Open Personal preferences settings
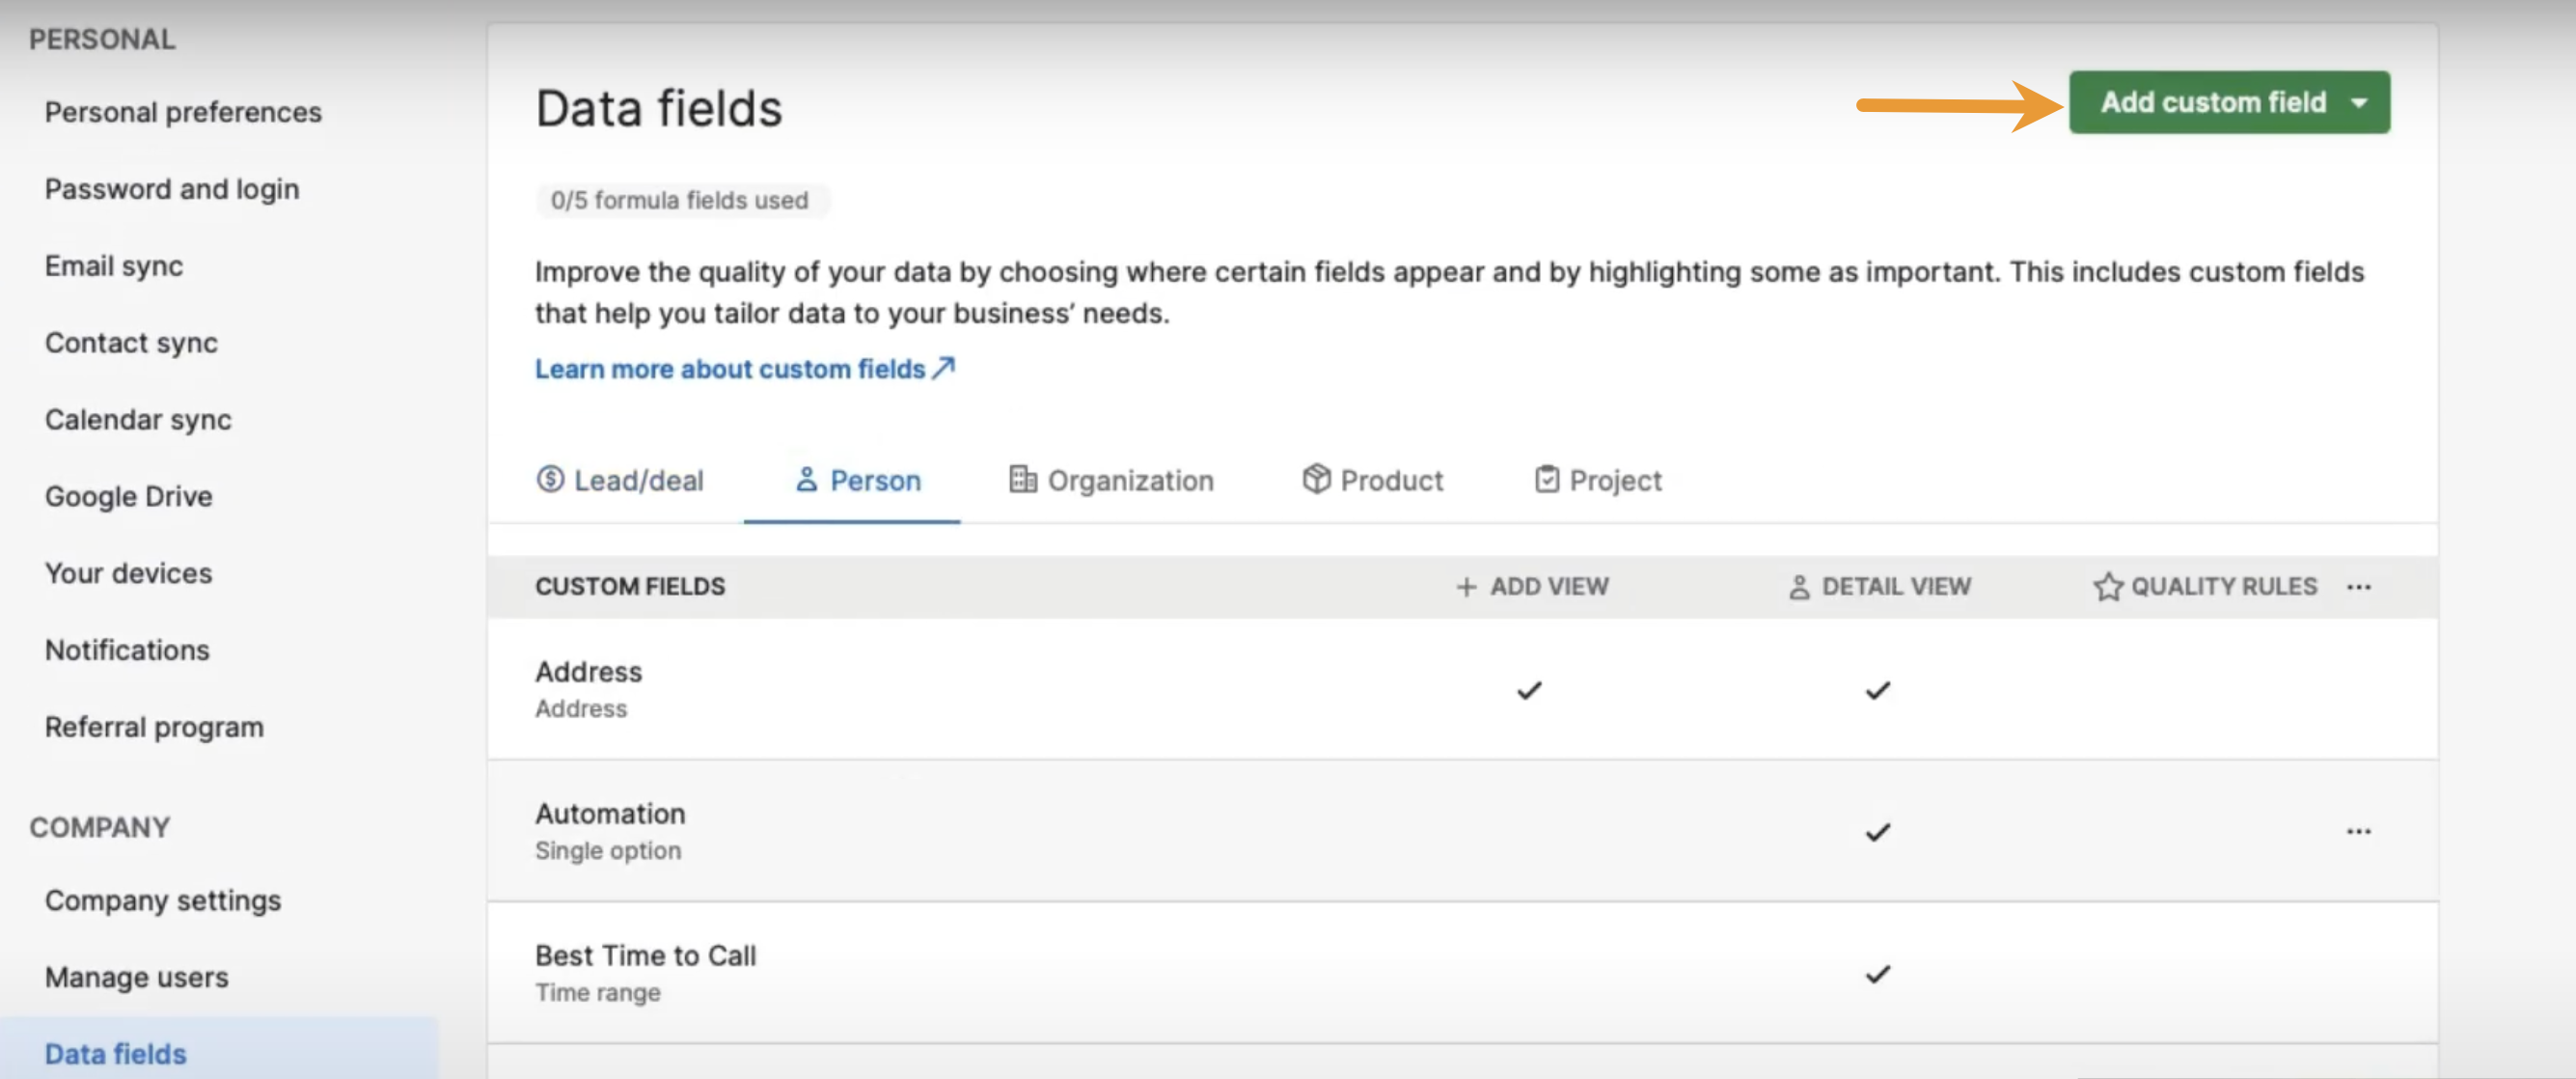Image resolution: width=2576 pixels, height=1079 pixels. pos(183,112)
